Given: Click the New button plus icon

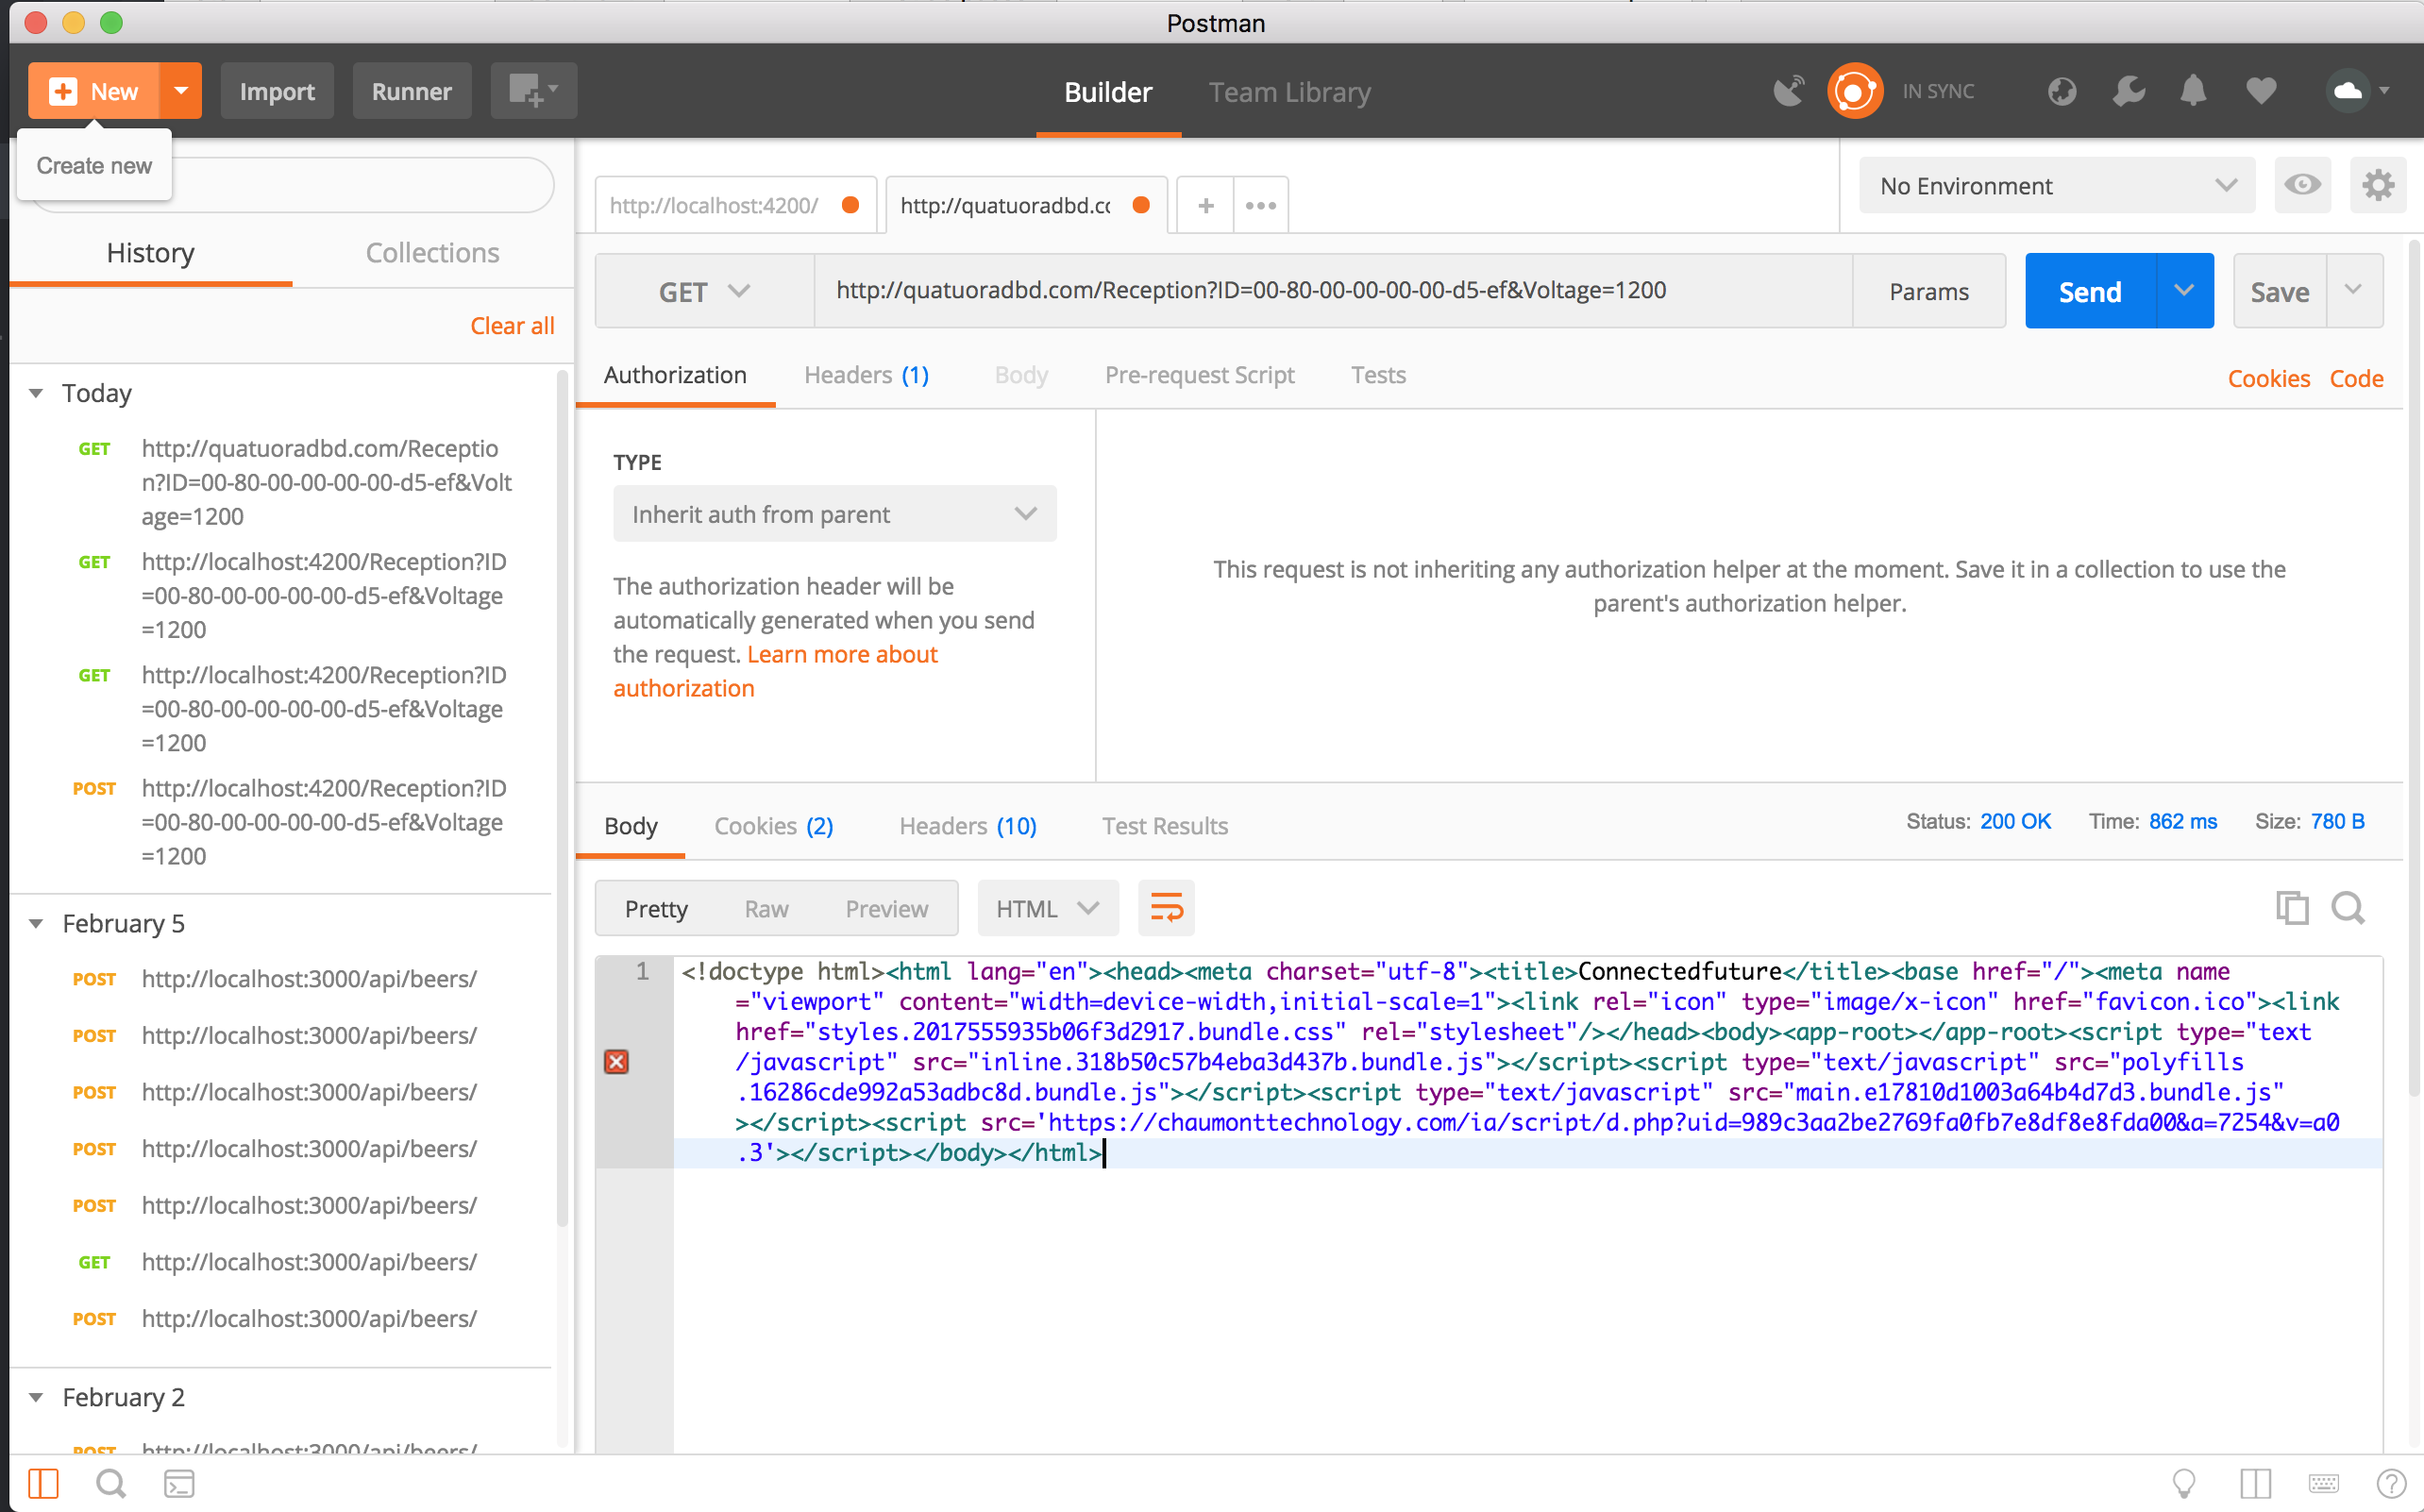Looking at the screenshot, I should pos(63,91).
